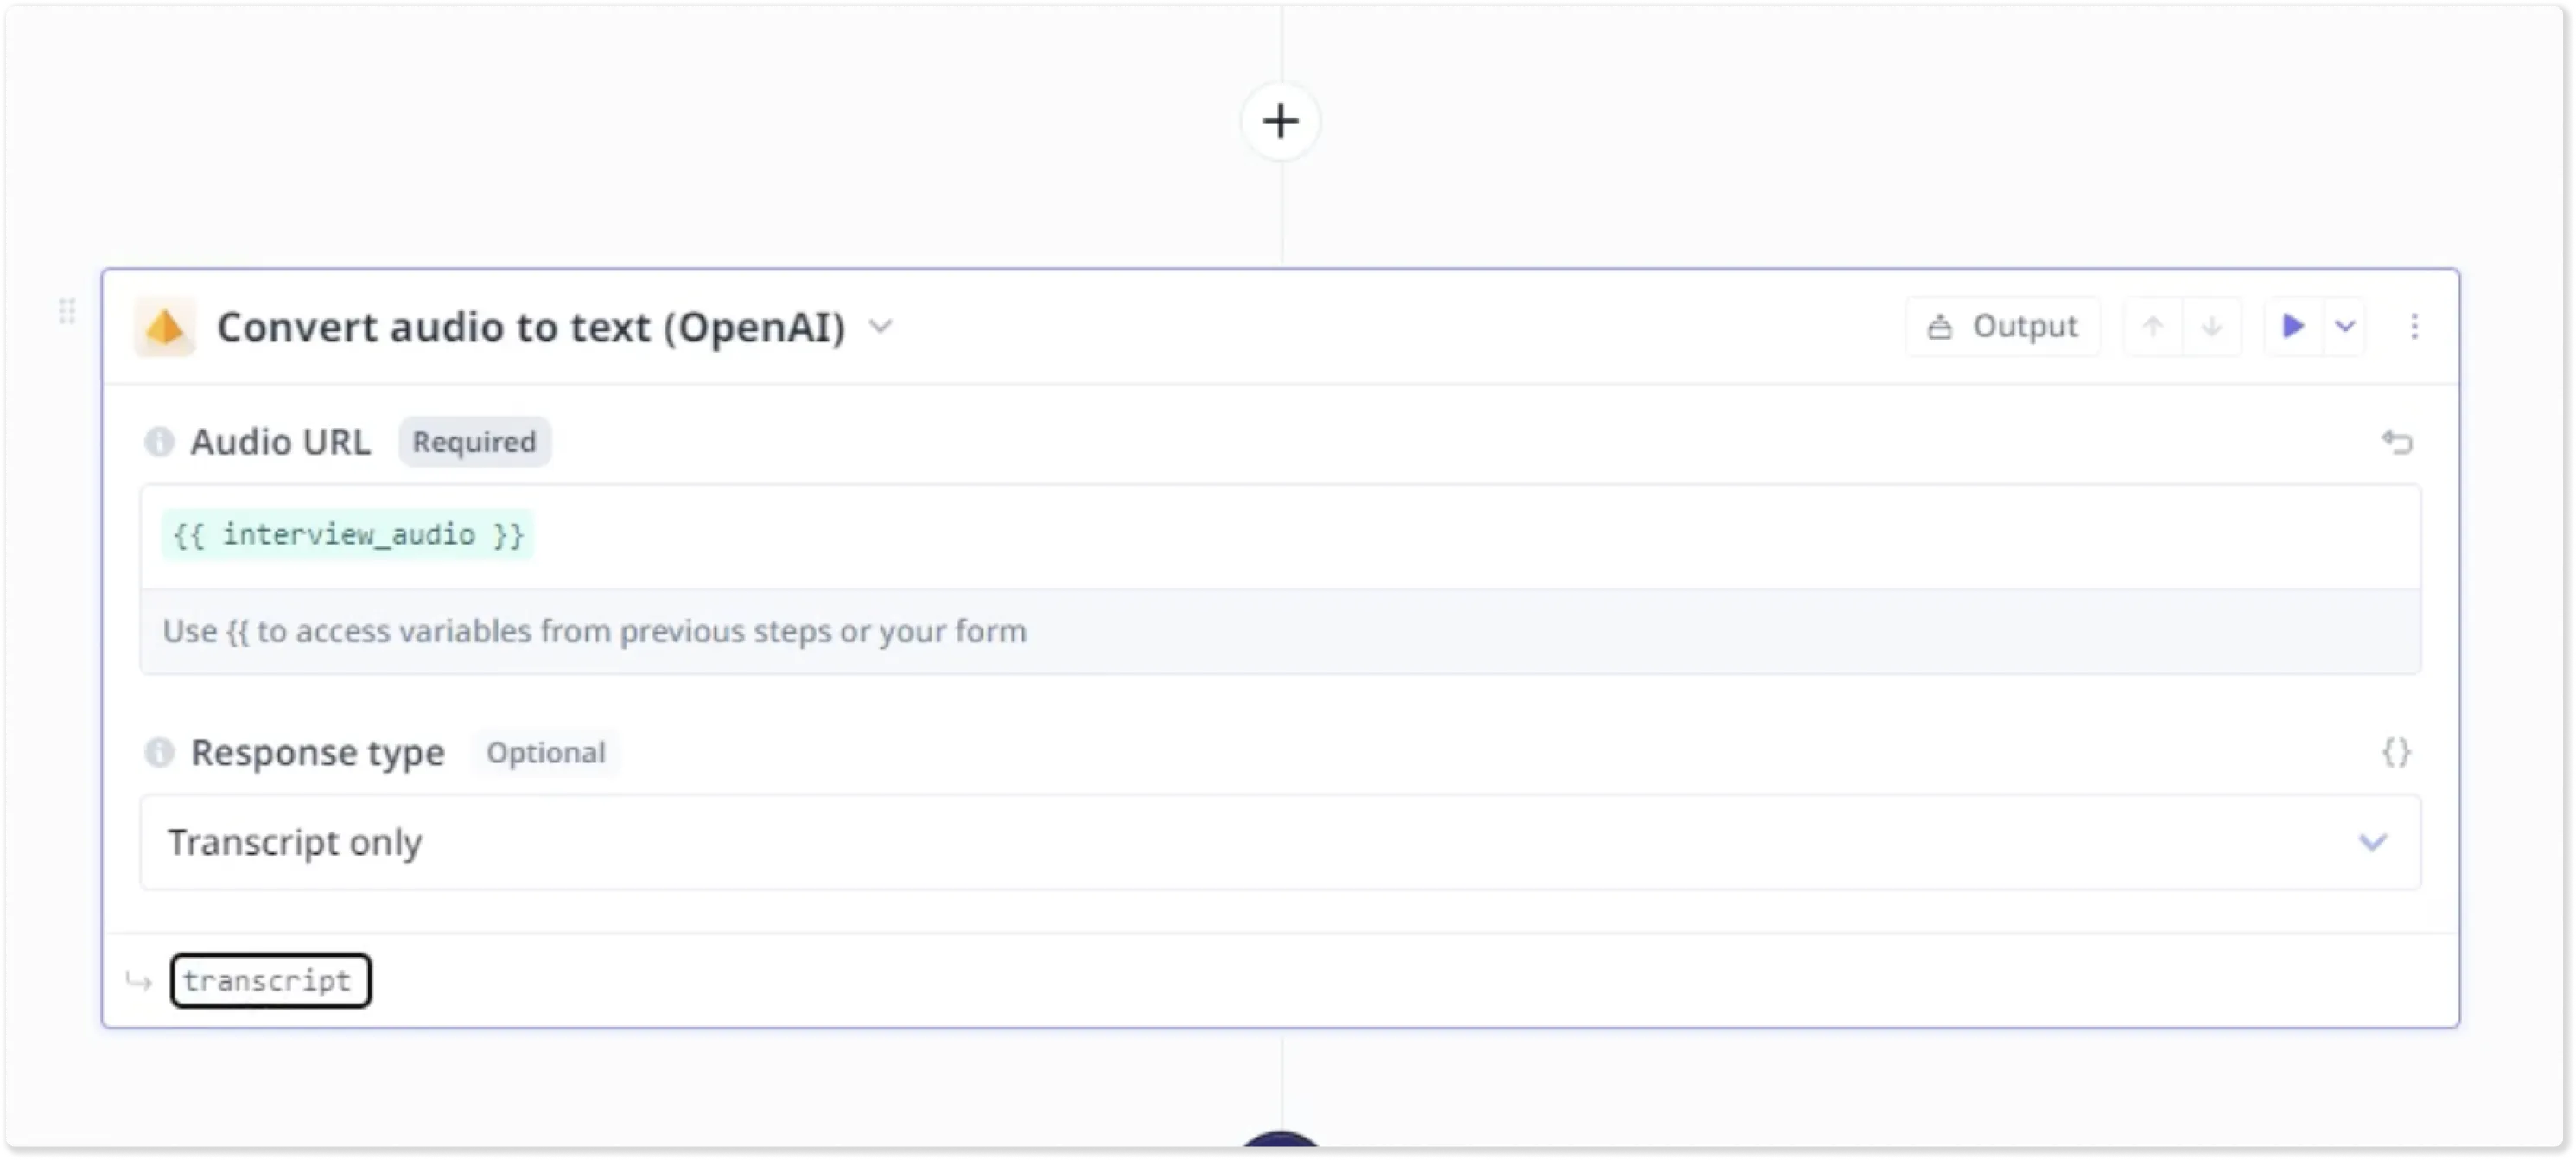Open the run options dropdown arrow
This screenshot has height=1160, width=2576.
(2345, 327)
